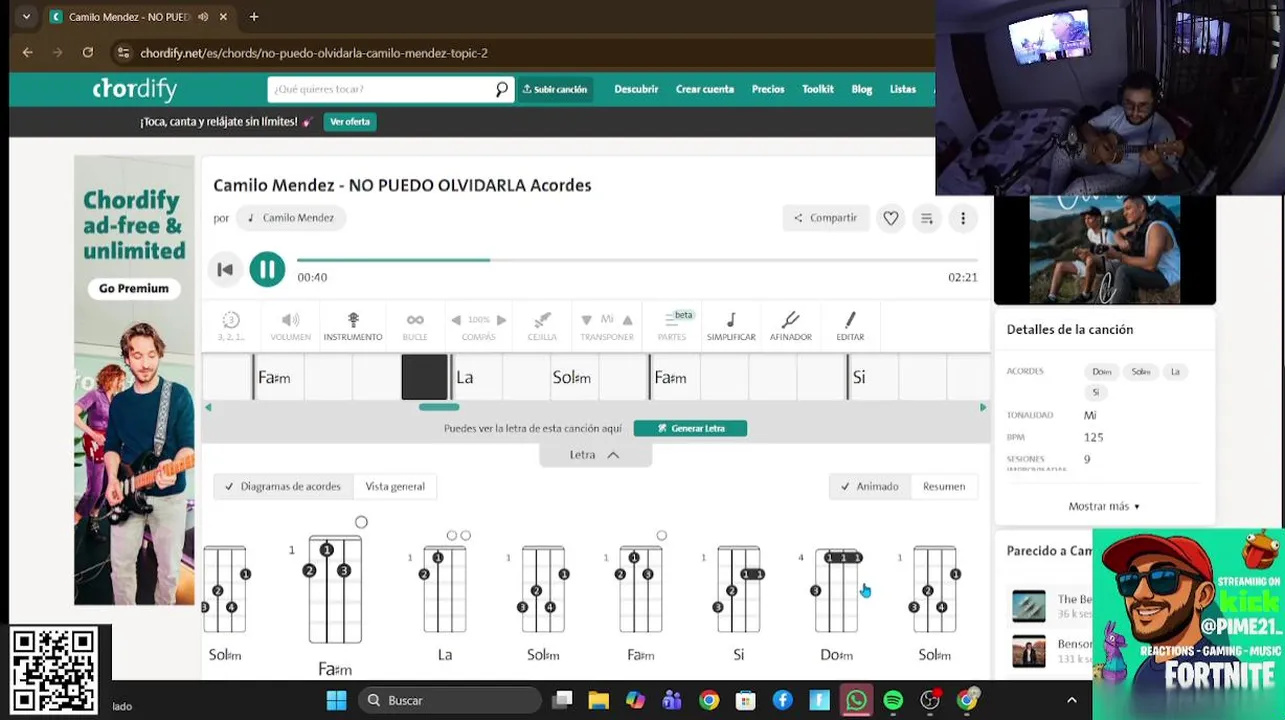This screenshot has height=720, width=1285.
Task: Click the search magnifier in Chordify bar
Action: (502, 89)
